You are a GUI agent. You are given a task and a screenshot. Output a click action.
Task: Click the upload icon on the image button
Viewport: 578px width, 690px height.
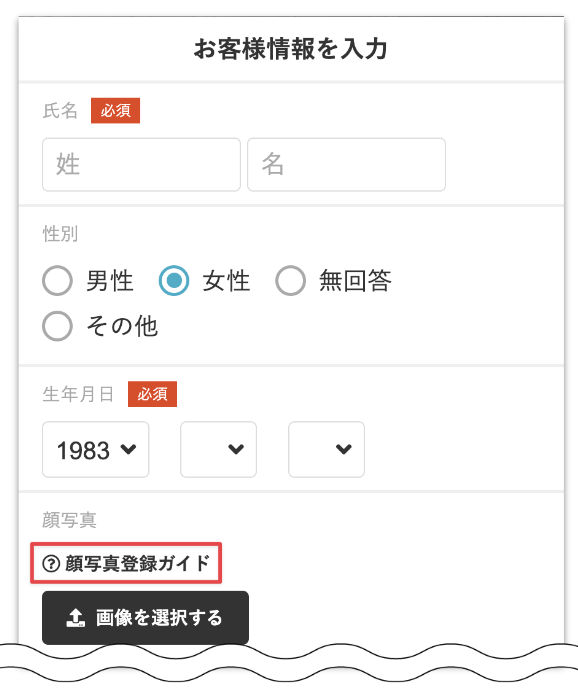(x=75, y=617)
